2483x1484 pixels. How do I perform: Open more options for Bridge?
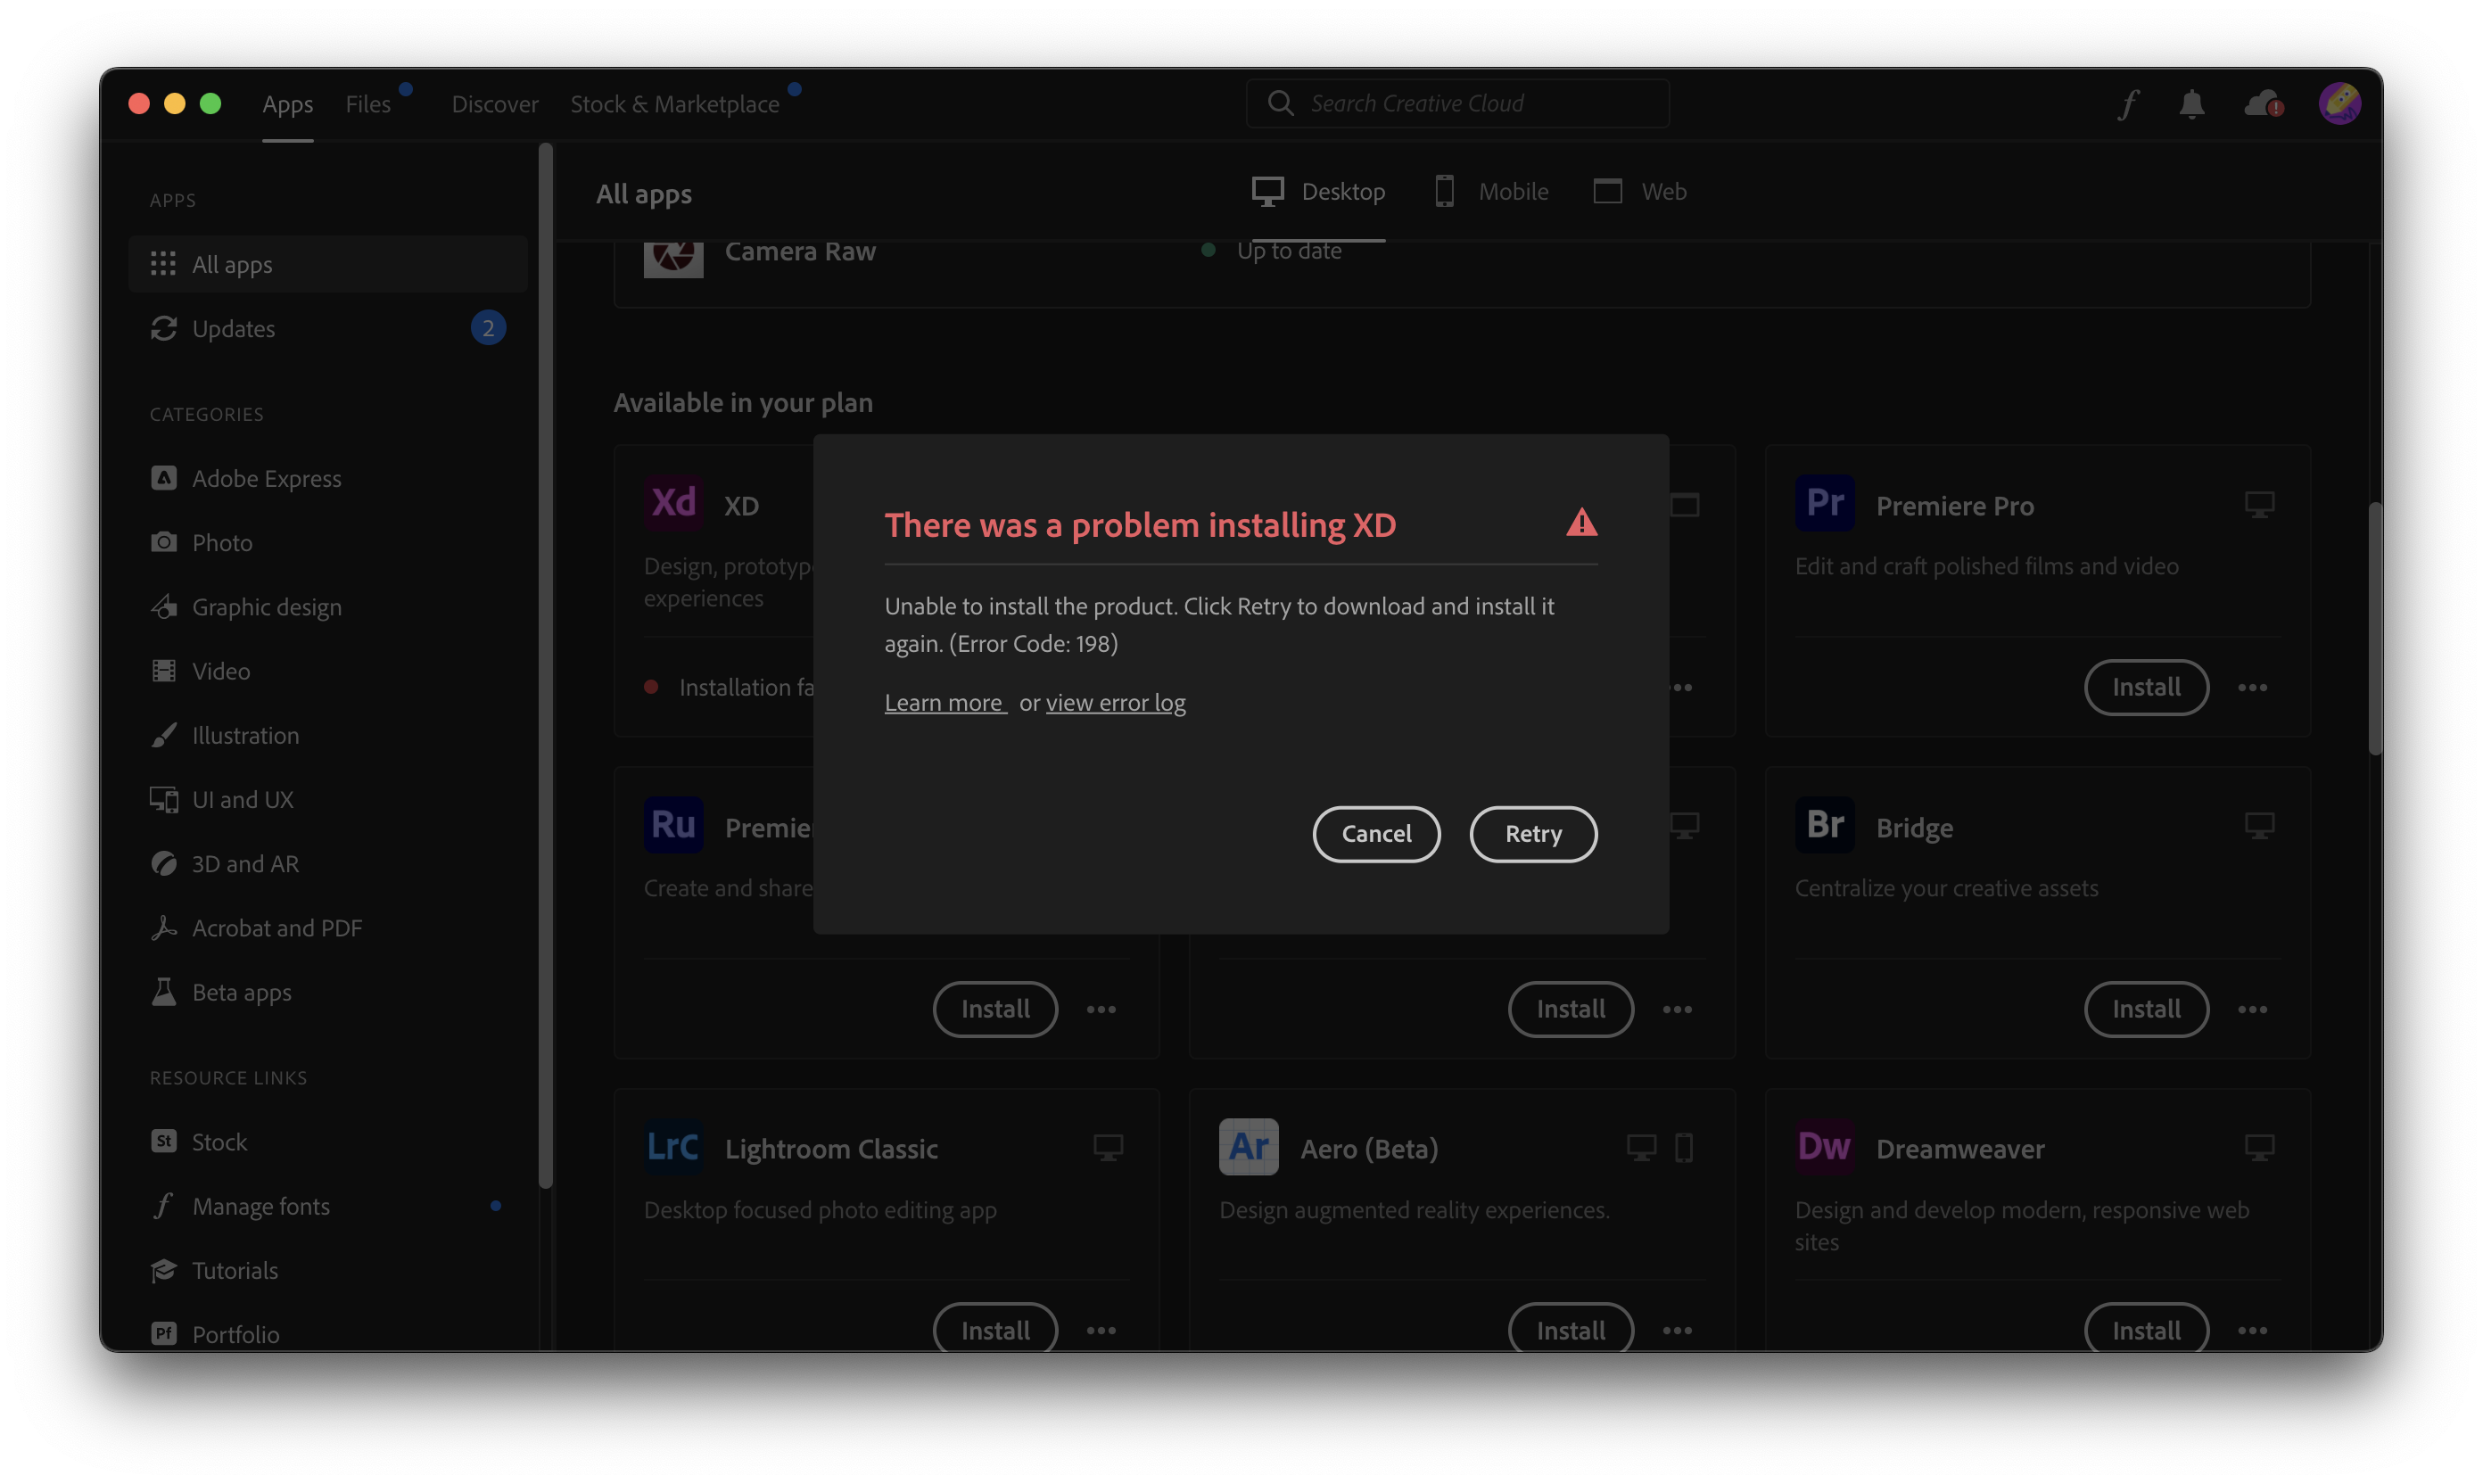coord(2252,1009)
